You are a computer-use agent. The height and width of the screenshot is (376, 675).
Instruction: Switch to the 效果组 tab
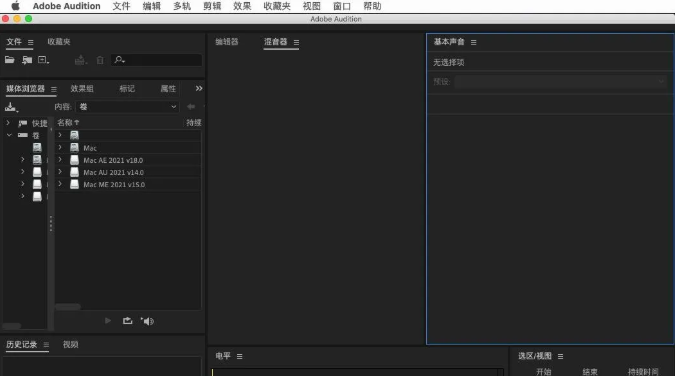coord(82,89)
